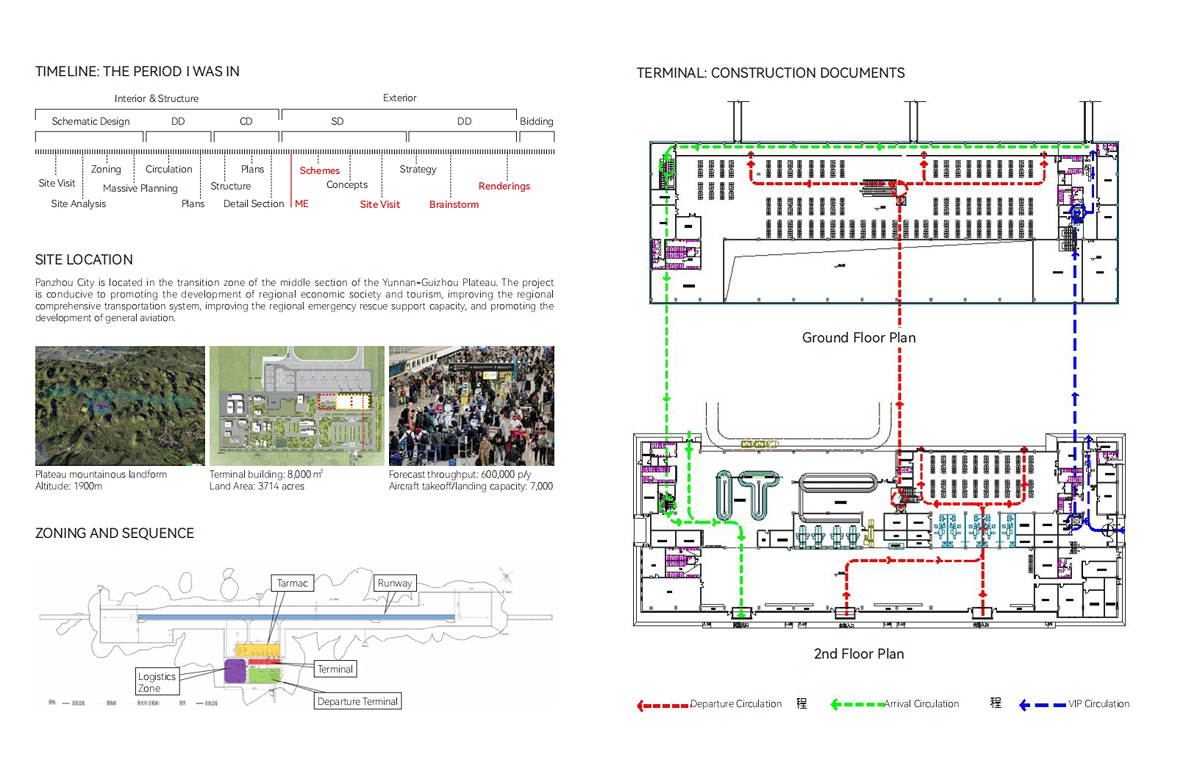Screen dimensions: 1200x776
Task: Click the red 'Site Visit' timeline item
Action: (x=380, y=204)
